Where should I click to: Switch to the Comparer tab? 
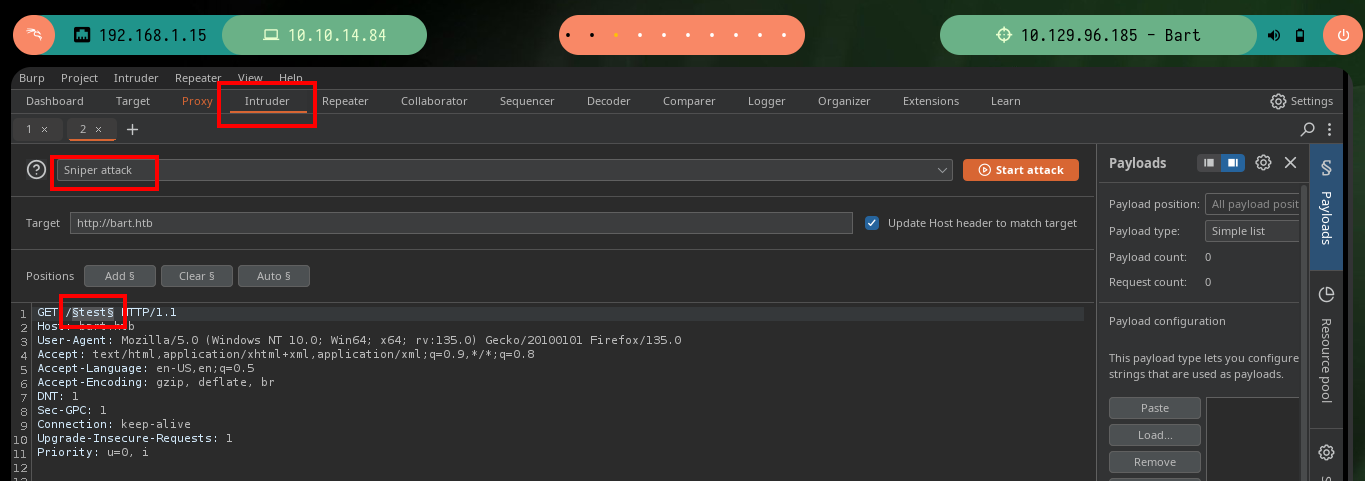[689, 101]
